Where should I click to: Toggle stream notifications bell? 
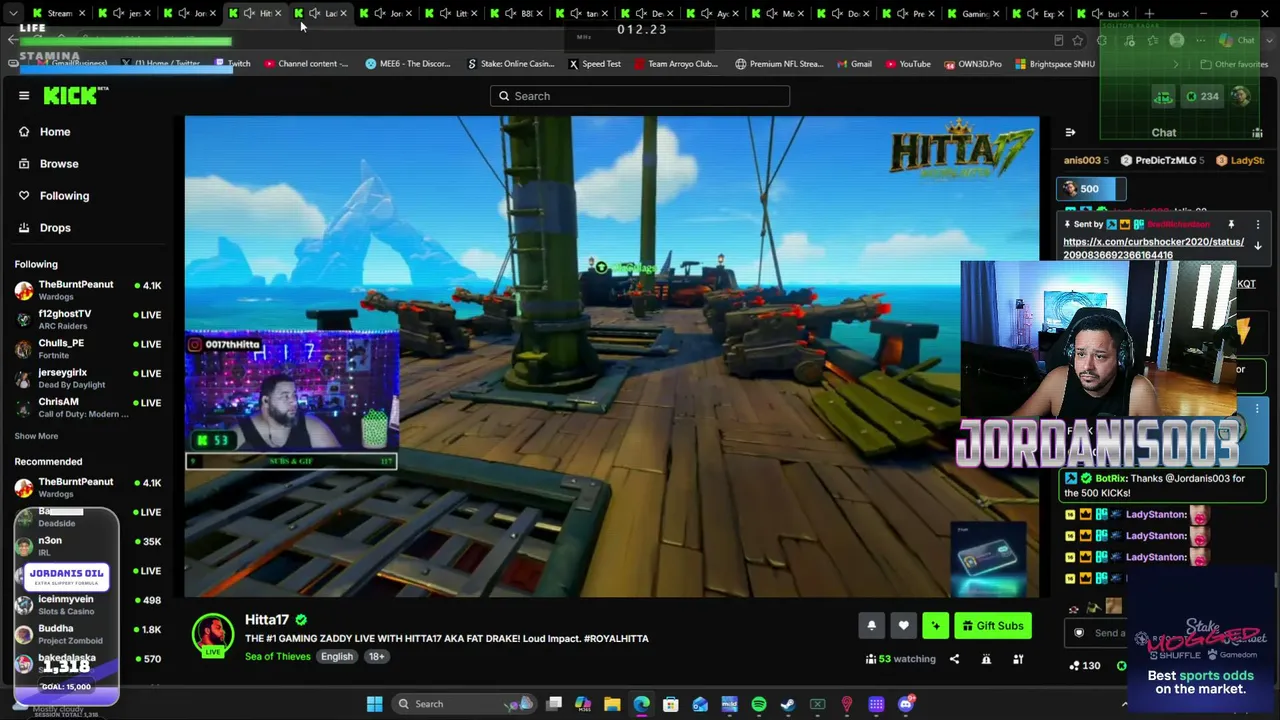click(871, 626)
